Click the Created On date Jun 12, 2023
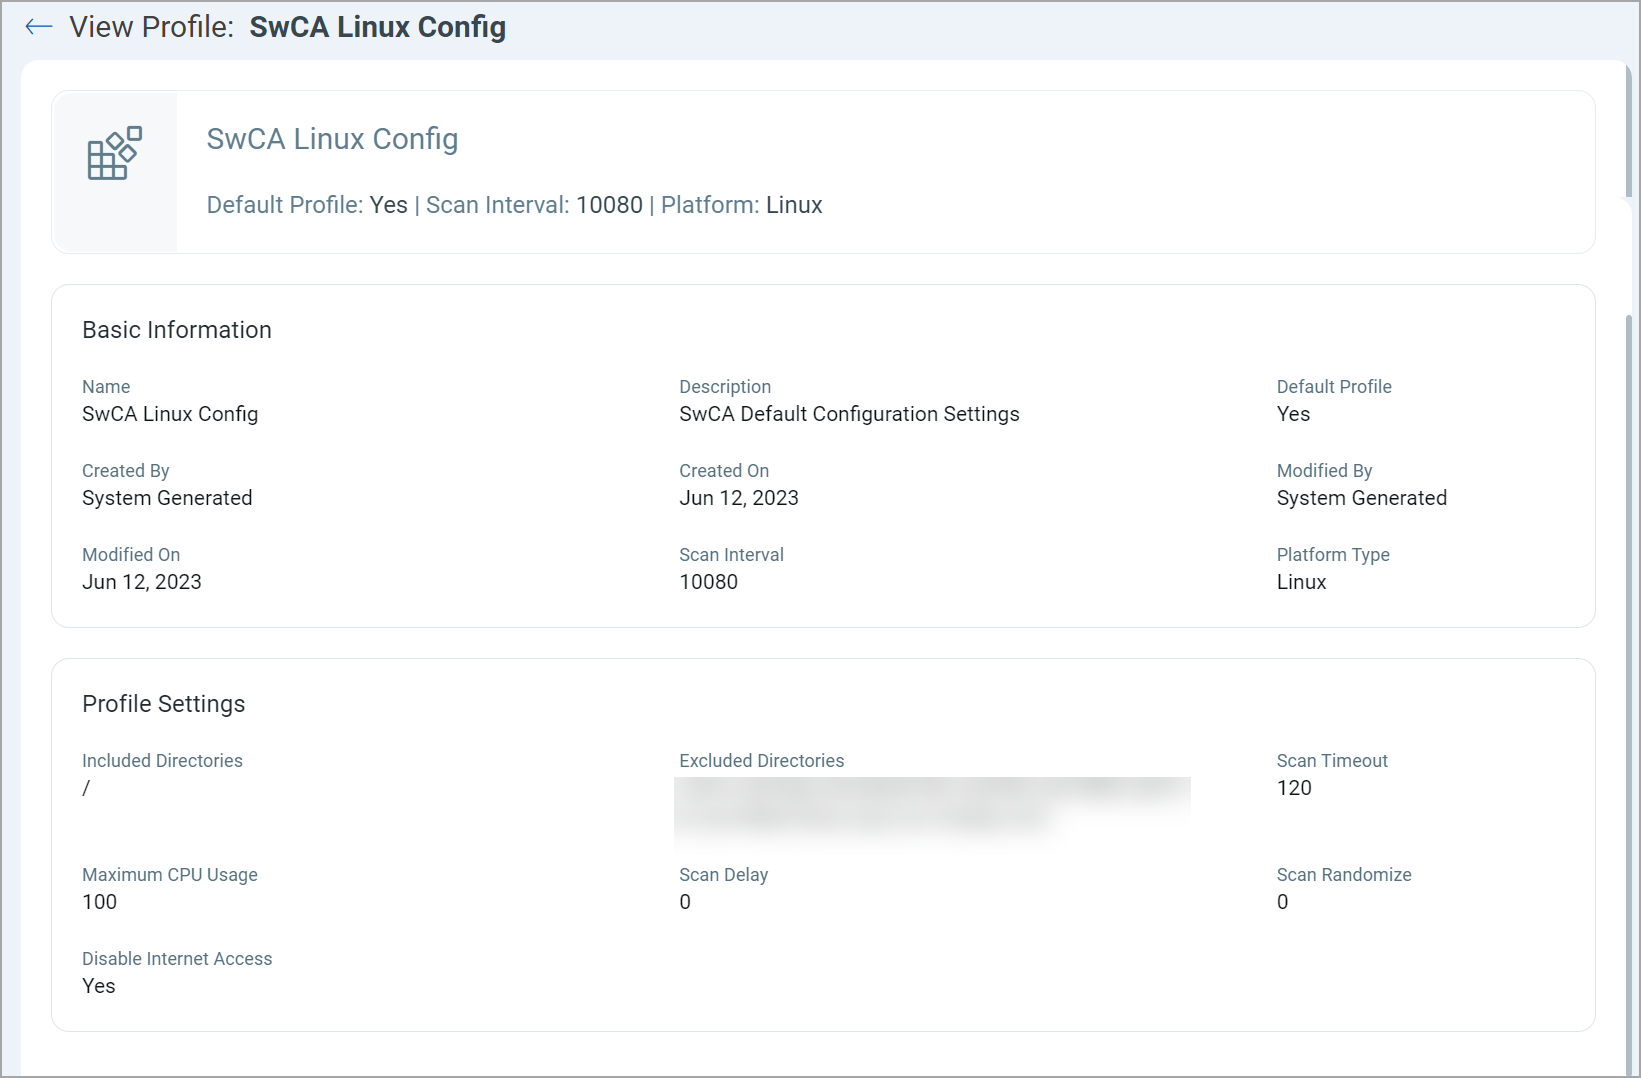Image resolution: width=1641 pixels, height=1078 pixels. [739, 498]
